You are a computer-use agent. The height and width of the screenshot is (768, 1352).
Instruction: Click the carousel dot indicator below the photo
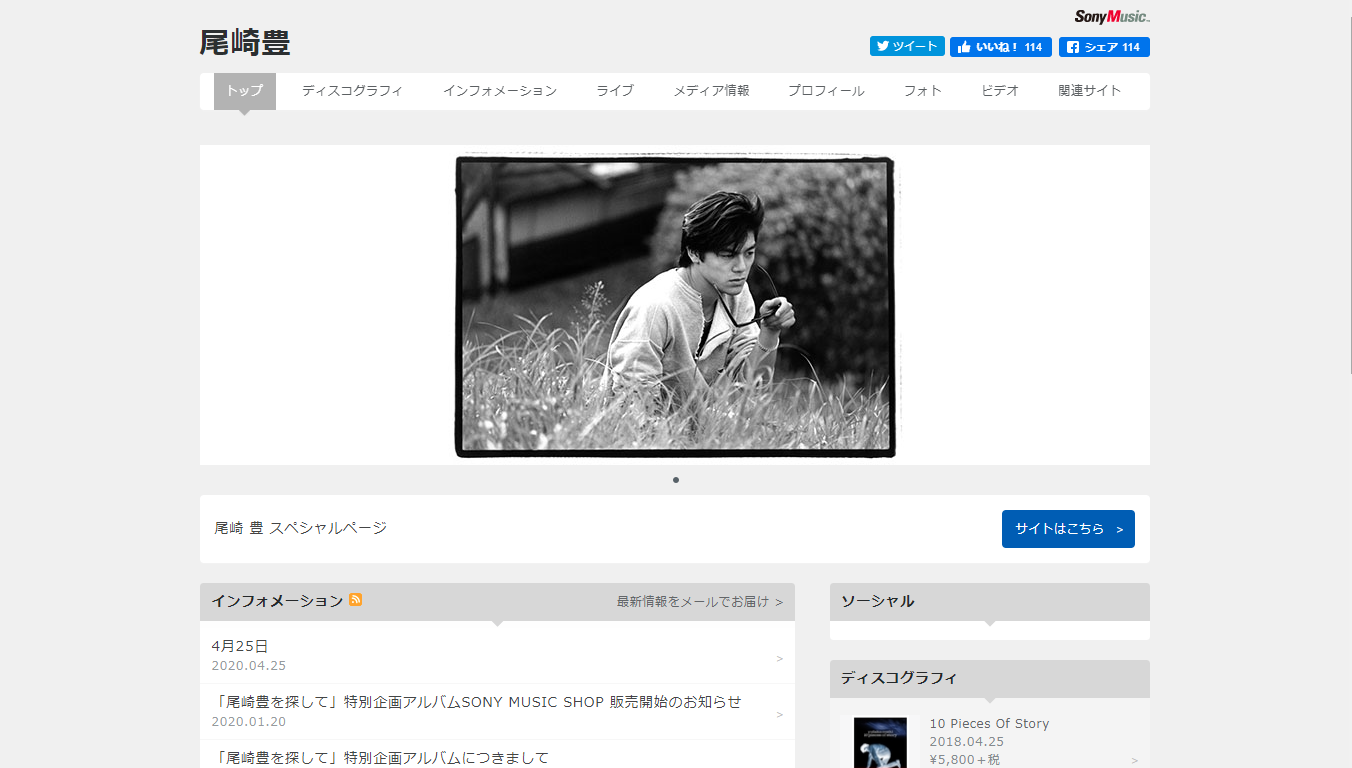click(x=676, y=480)
